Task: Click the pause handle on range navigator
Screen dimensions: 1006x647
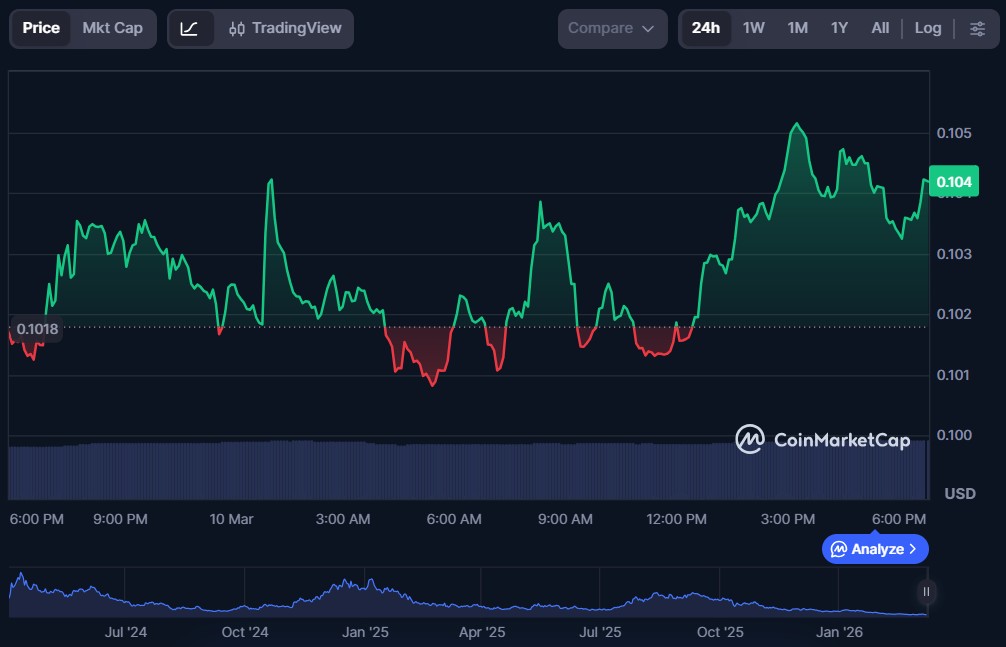Action: [926, 592]
